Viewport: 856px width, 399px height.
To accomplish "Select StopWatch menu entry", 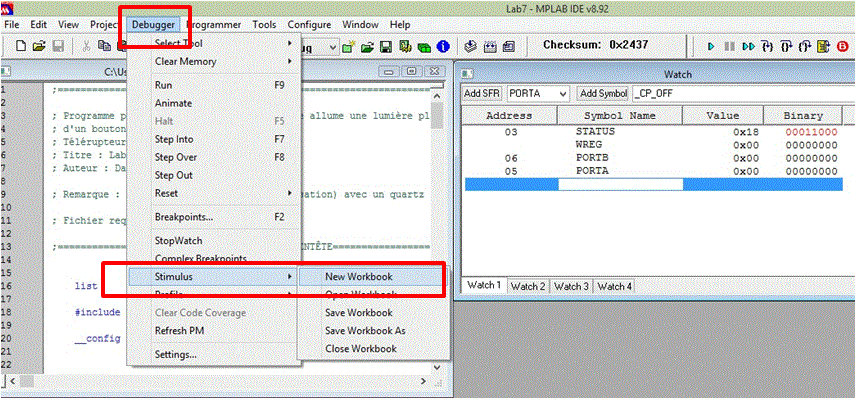I will 215,241.
